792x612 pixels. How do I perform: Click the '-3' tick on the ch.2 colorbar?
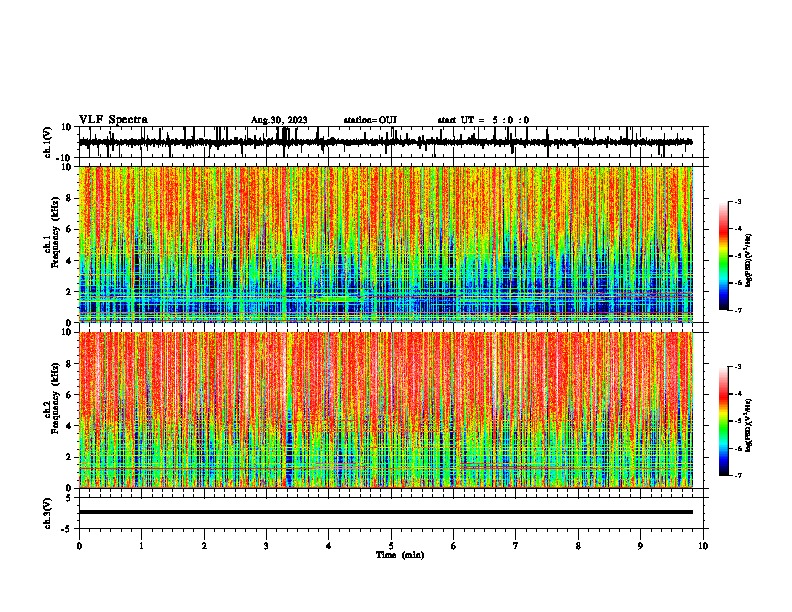(x=737, y=367)
